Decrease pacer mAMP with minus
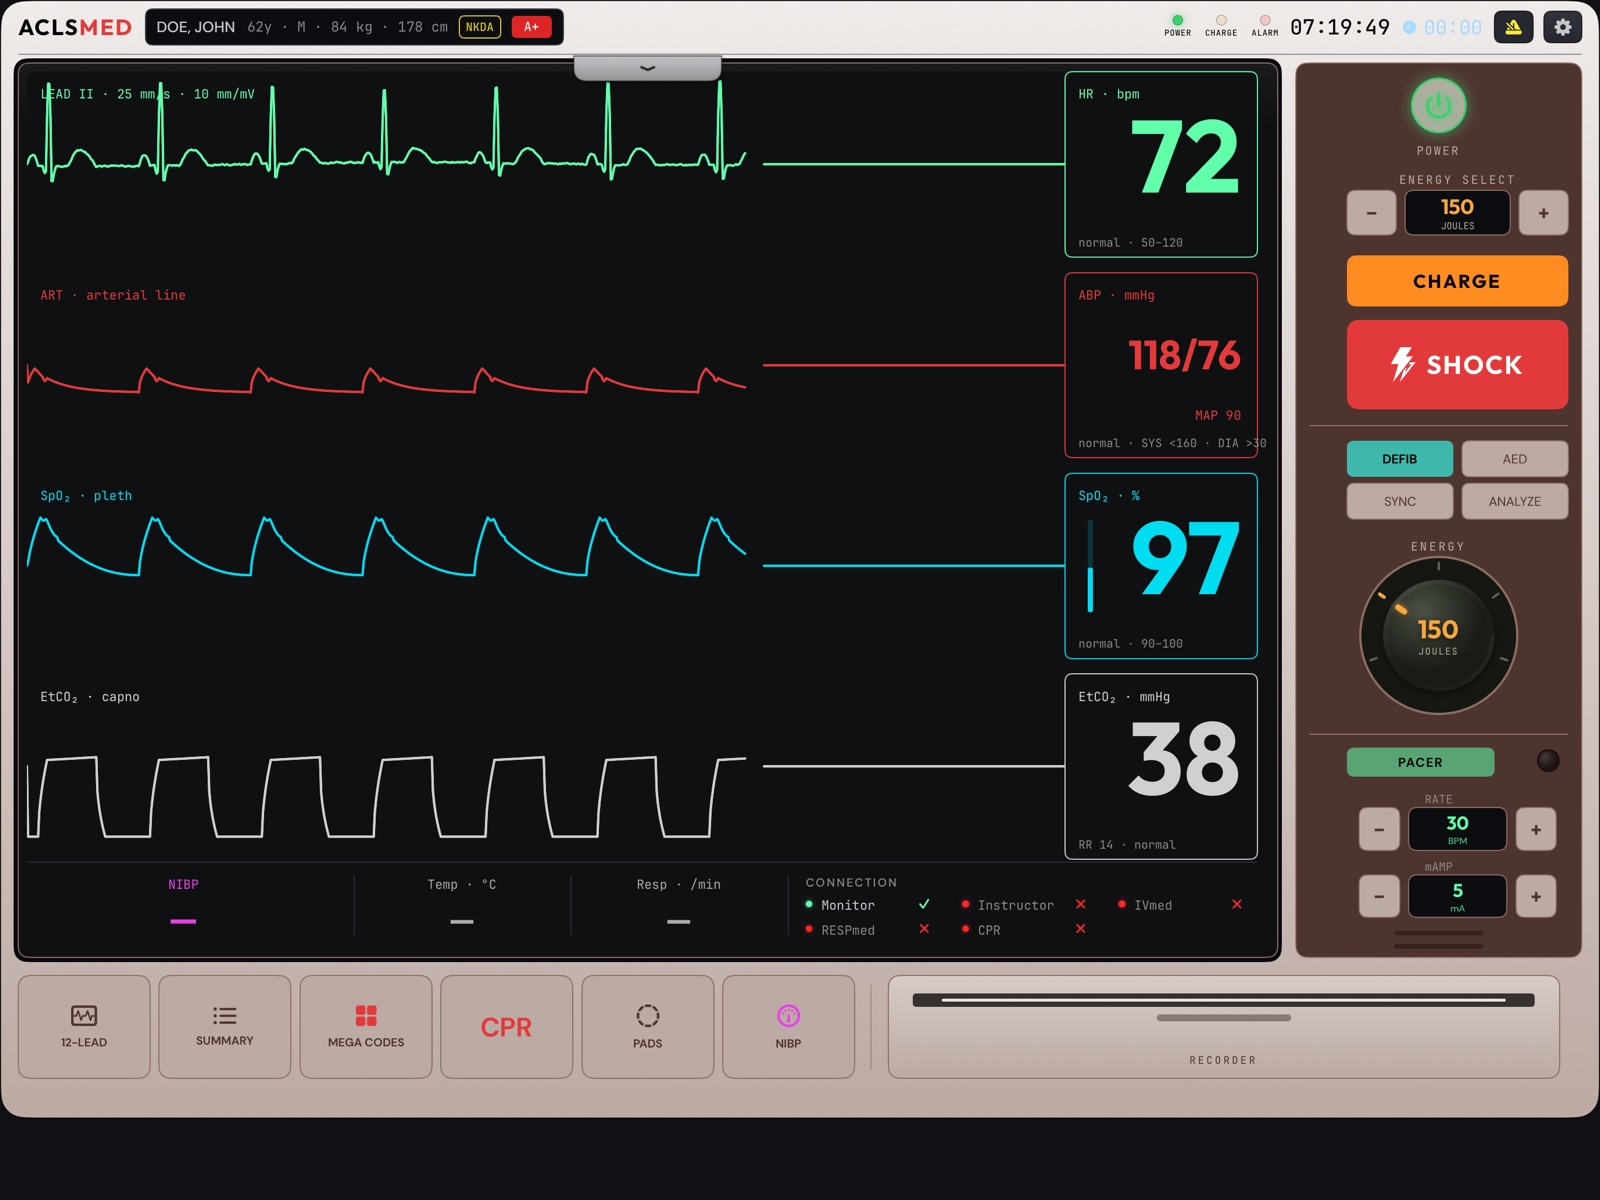The width and height of the screenshot is (1600, 1200). [x=1379, y=896]
